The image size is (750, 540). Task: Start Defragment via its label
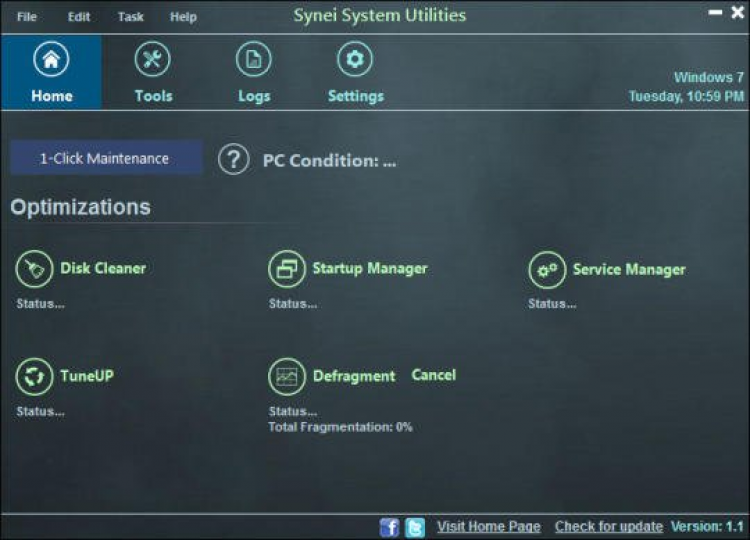(354, 376)
